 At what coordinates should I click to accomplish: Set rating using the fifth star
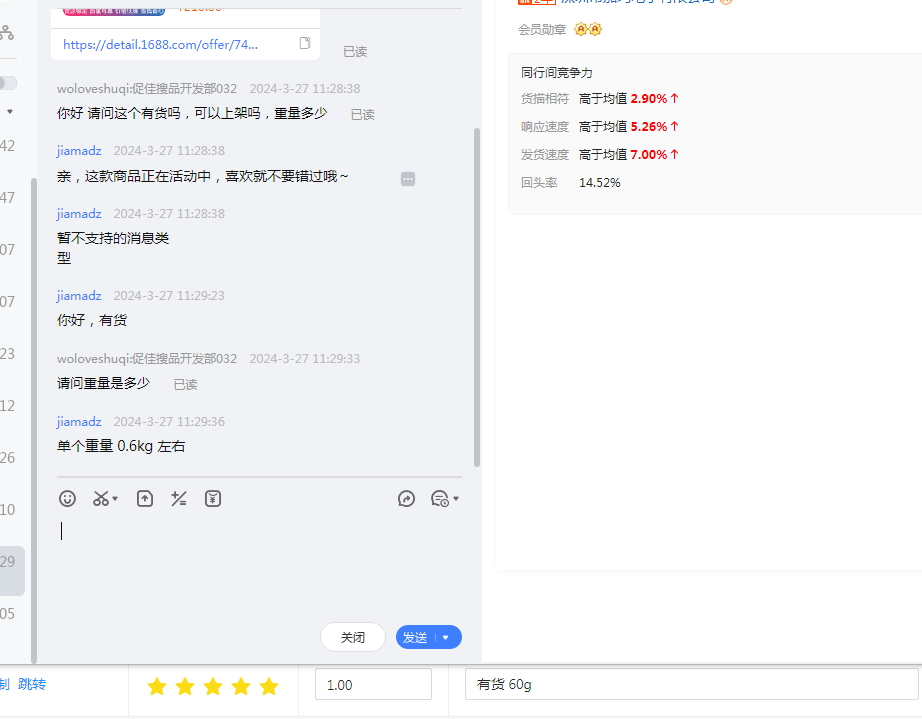269,686
